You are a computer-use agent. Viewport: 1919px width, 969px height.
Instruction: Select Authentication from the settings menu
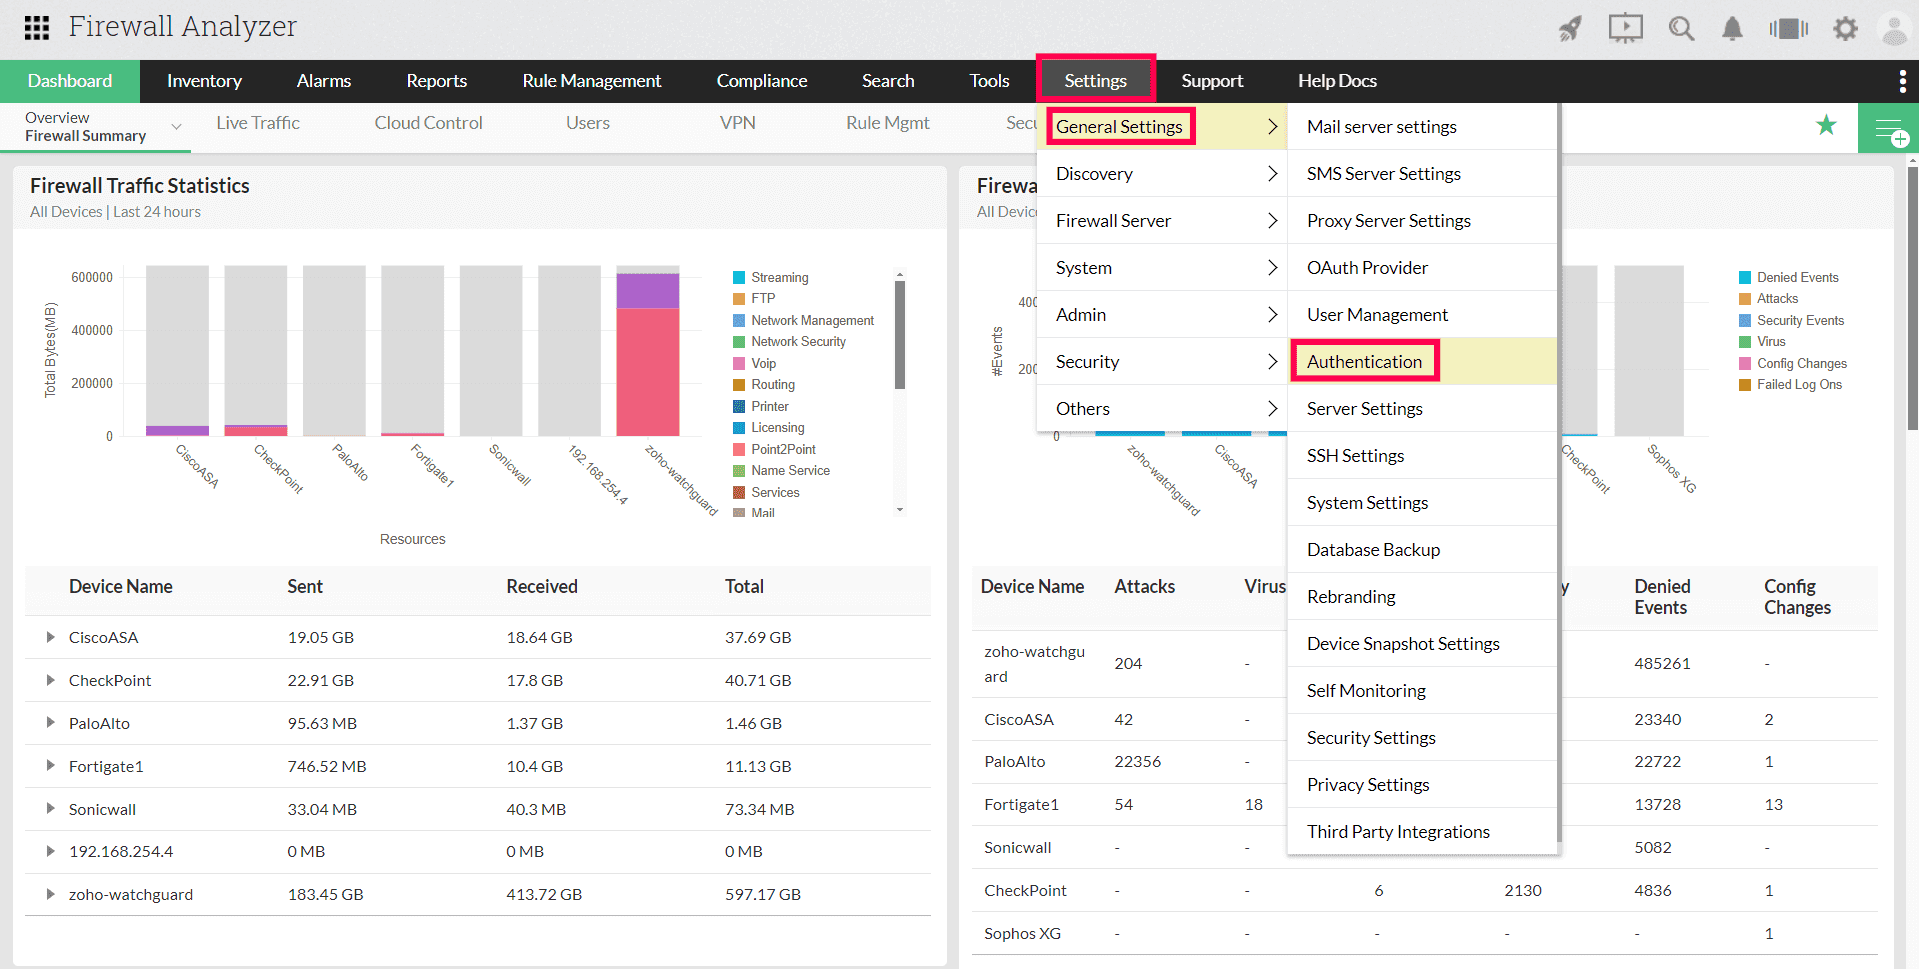(x=1364, y=361)
